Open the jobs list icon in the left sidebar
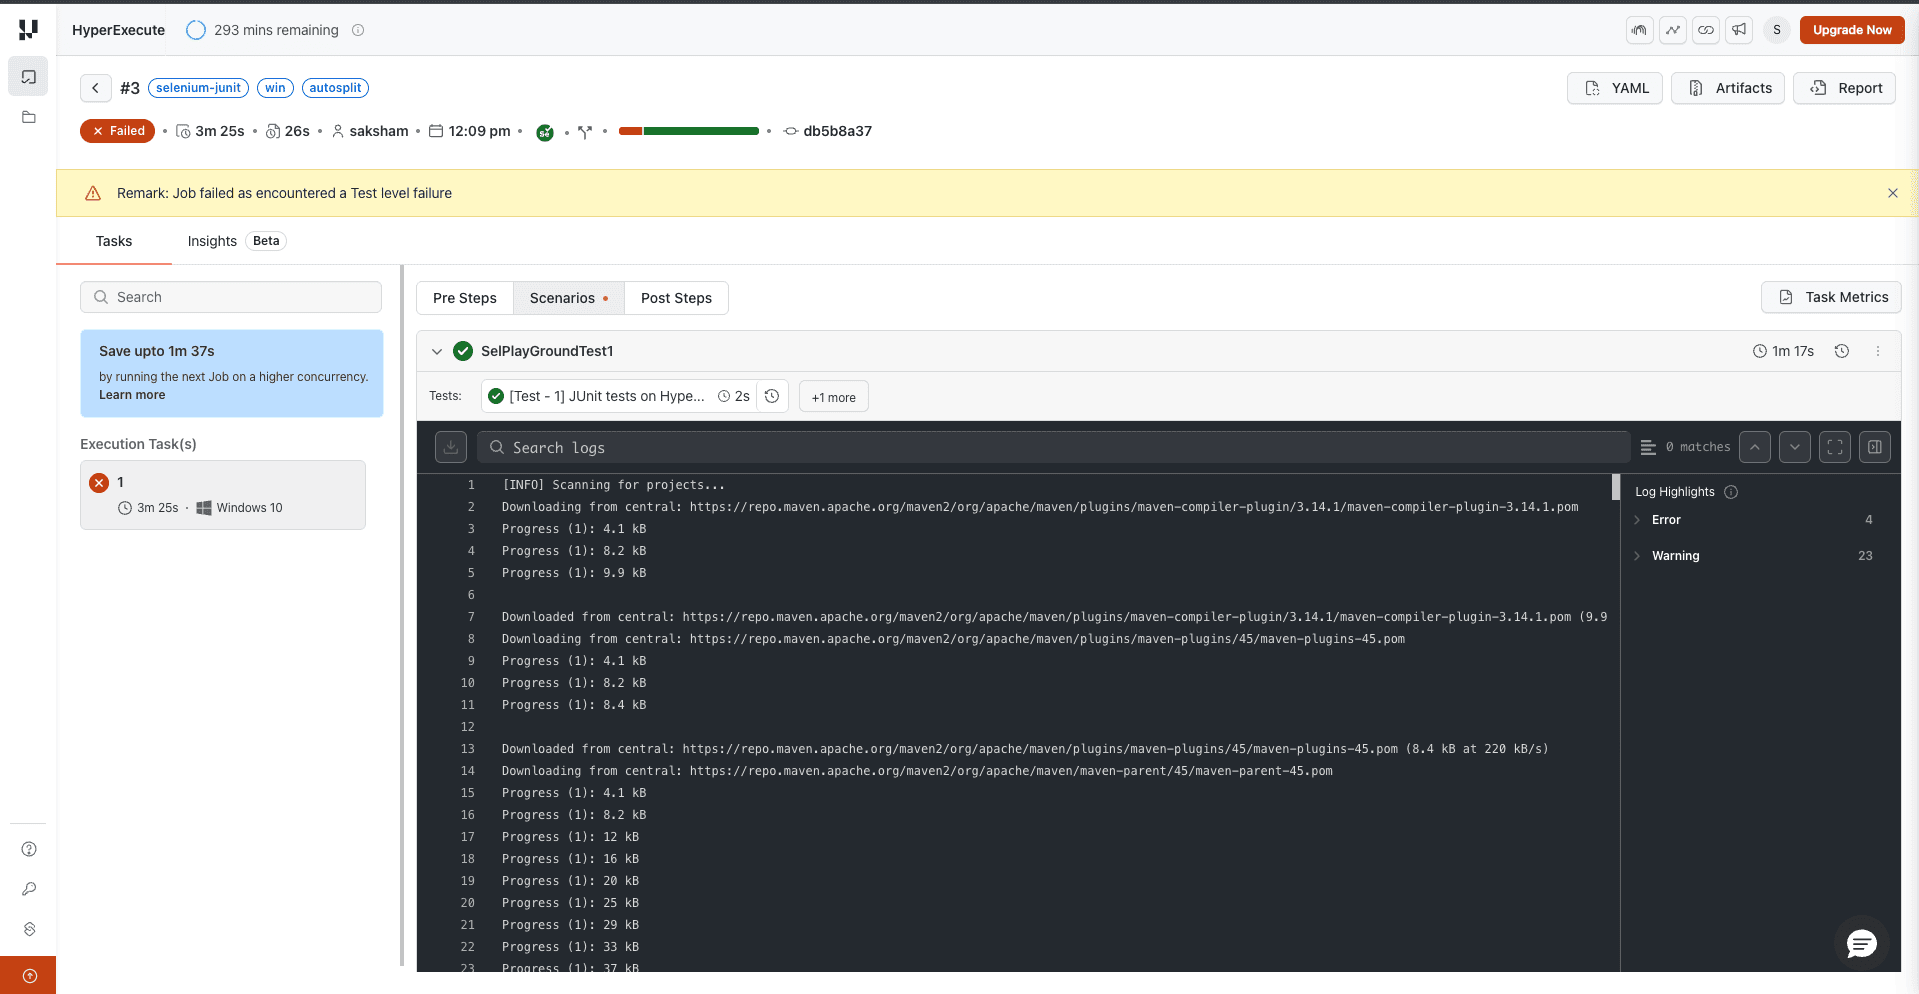The image size is (1919, 994). 28,77
